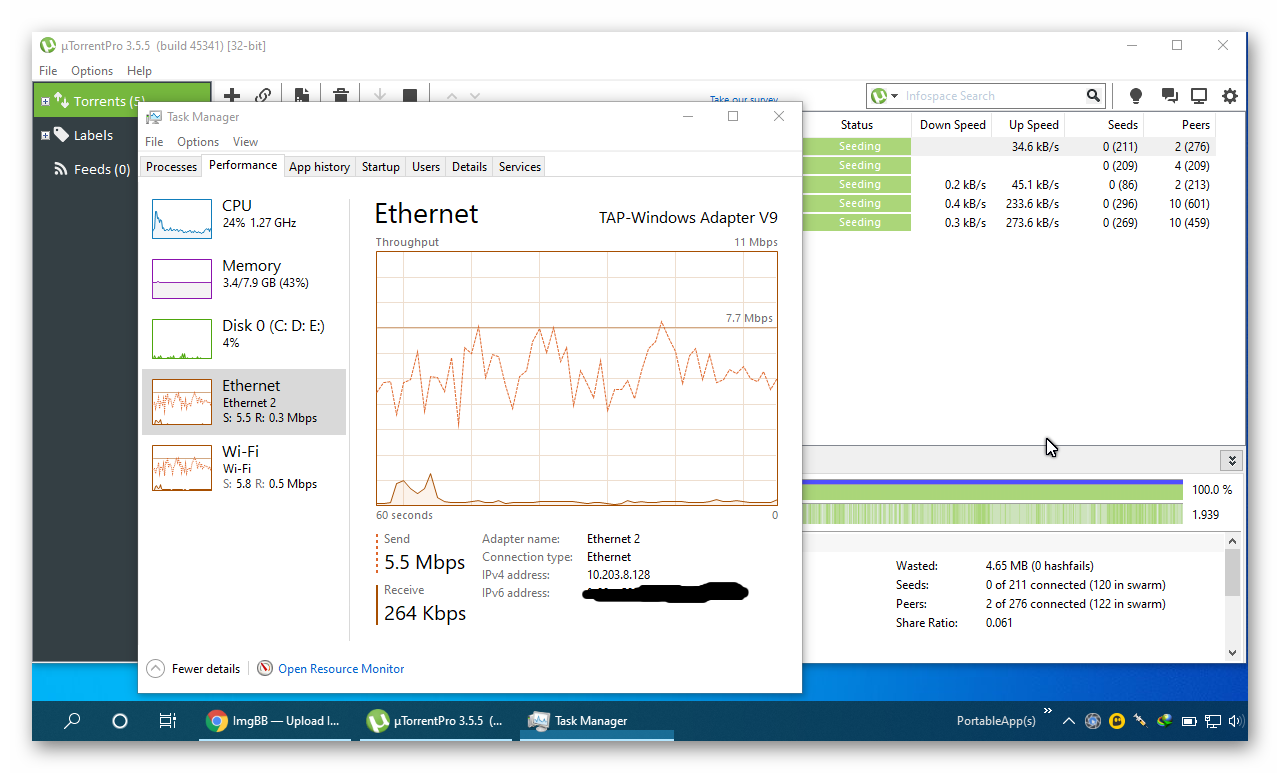Click the Take our survey link

744,99
